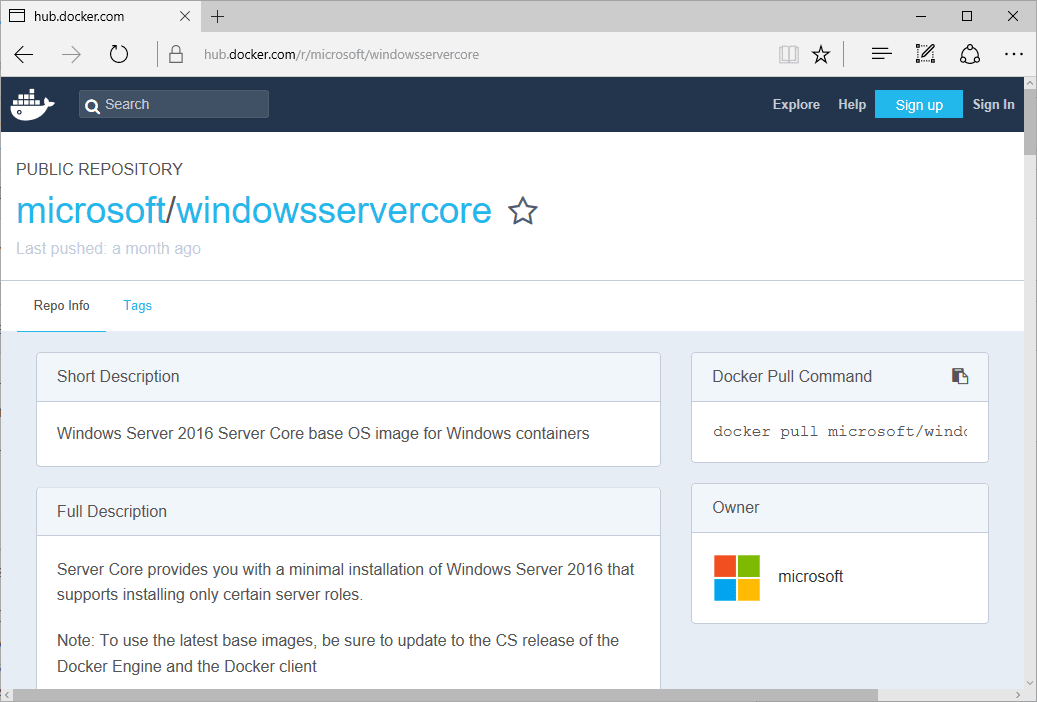Refresh the page
This screenshot has height=702, width=1037.
(x=119, y=54)
